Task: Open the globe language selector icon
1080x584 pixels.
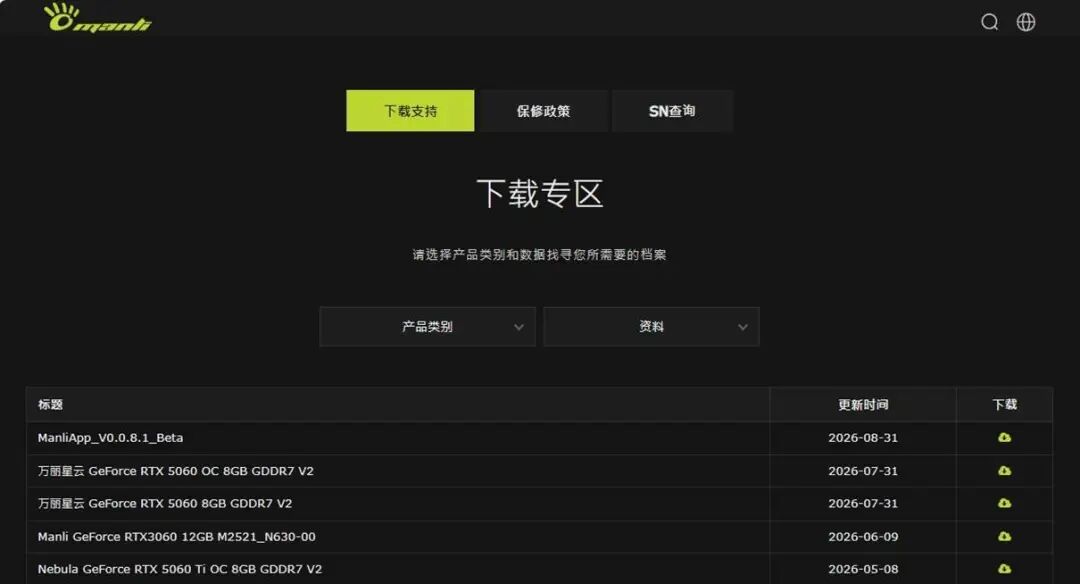Action: tap(1026, 22)
